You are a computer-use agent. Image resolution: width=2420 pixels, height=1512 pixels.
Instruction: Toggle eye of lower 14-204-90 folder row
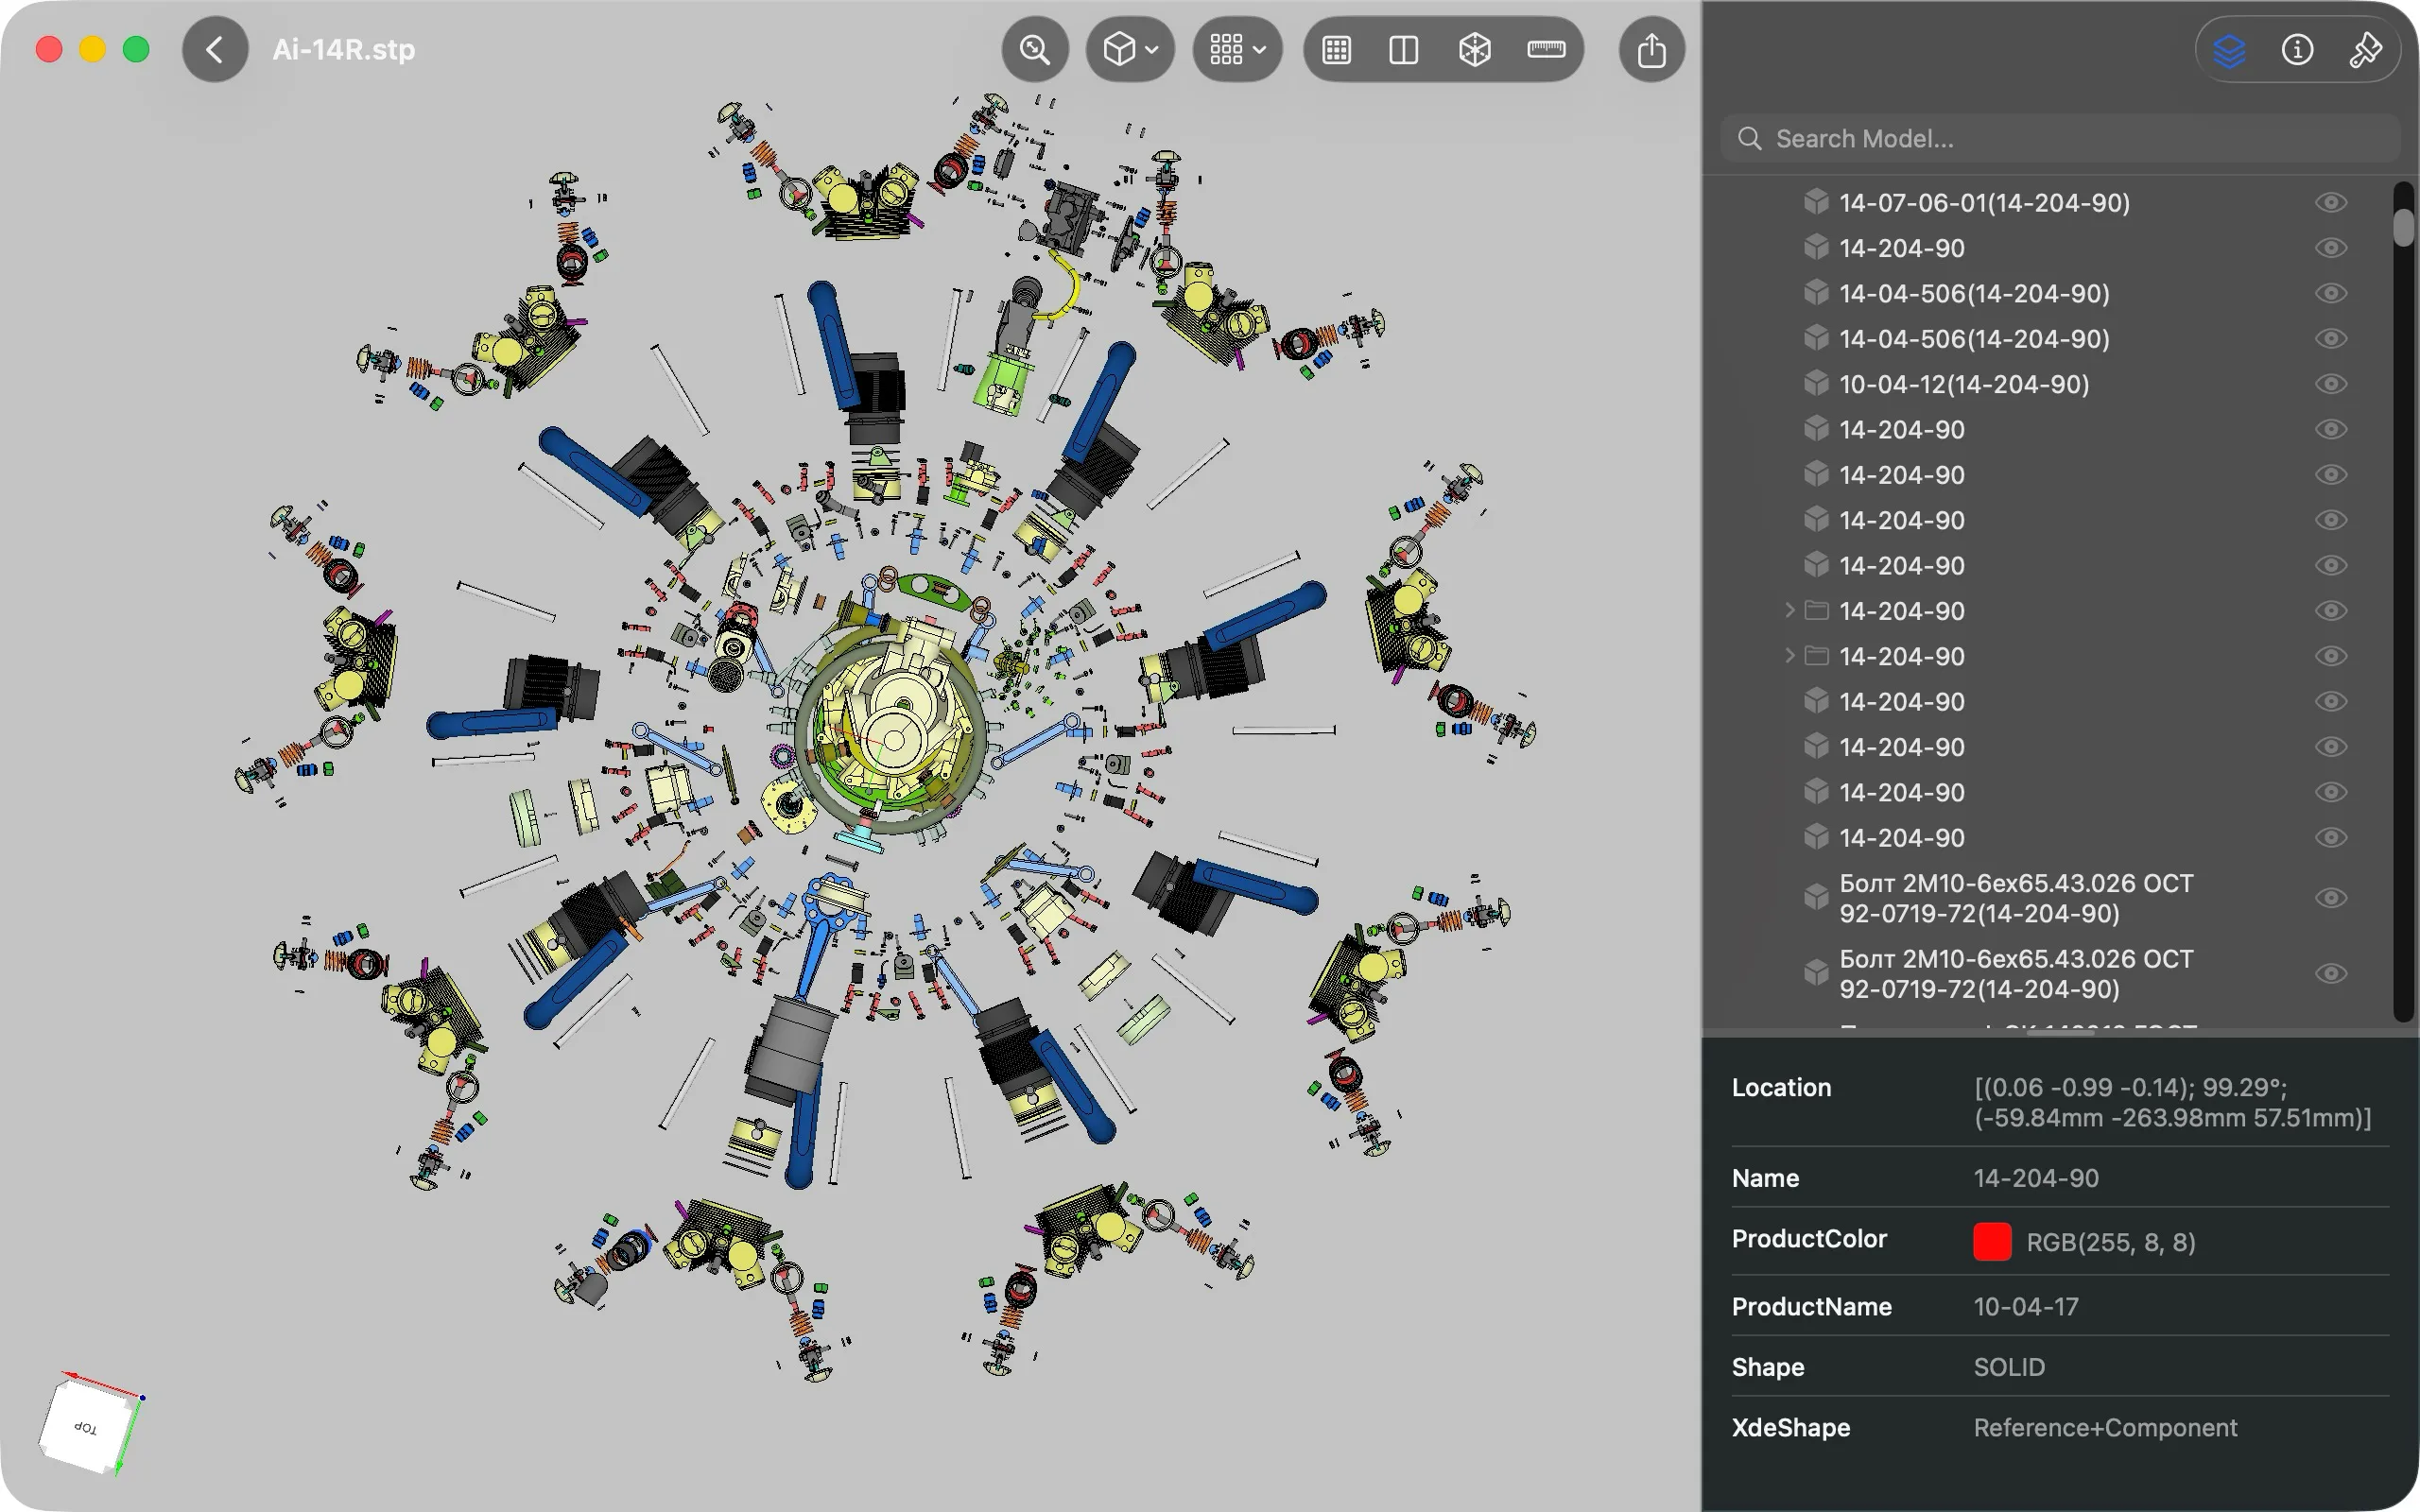(x=2330, y=656)
